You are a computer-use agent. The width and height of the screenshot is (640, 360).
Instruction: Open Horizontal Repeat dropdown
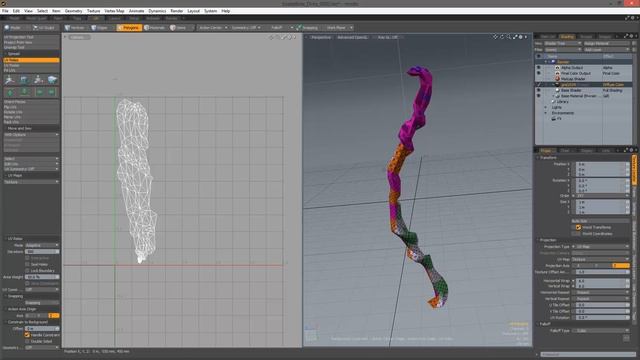pos(602,293)
